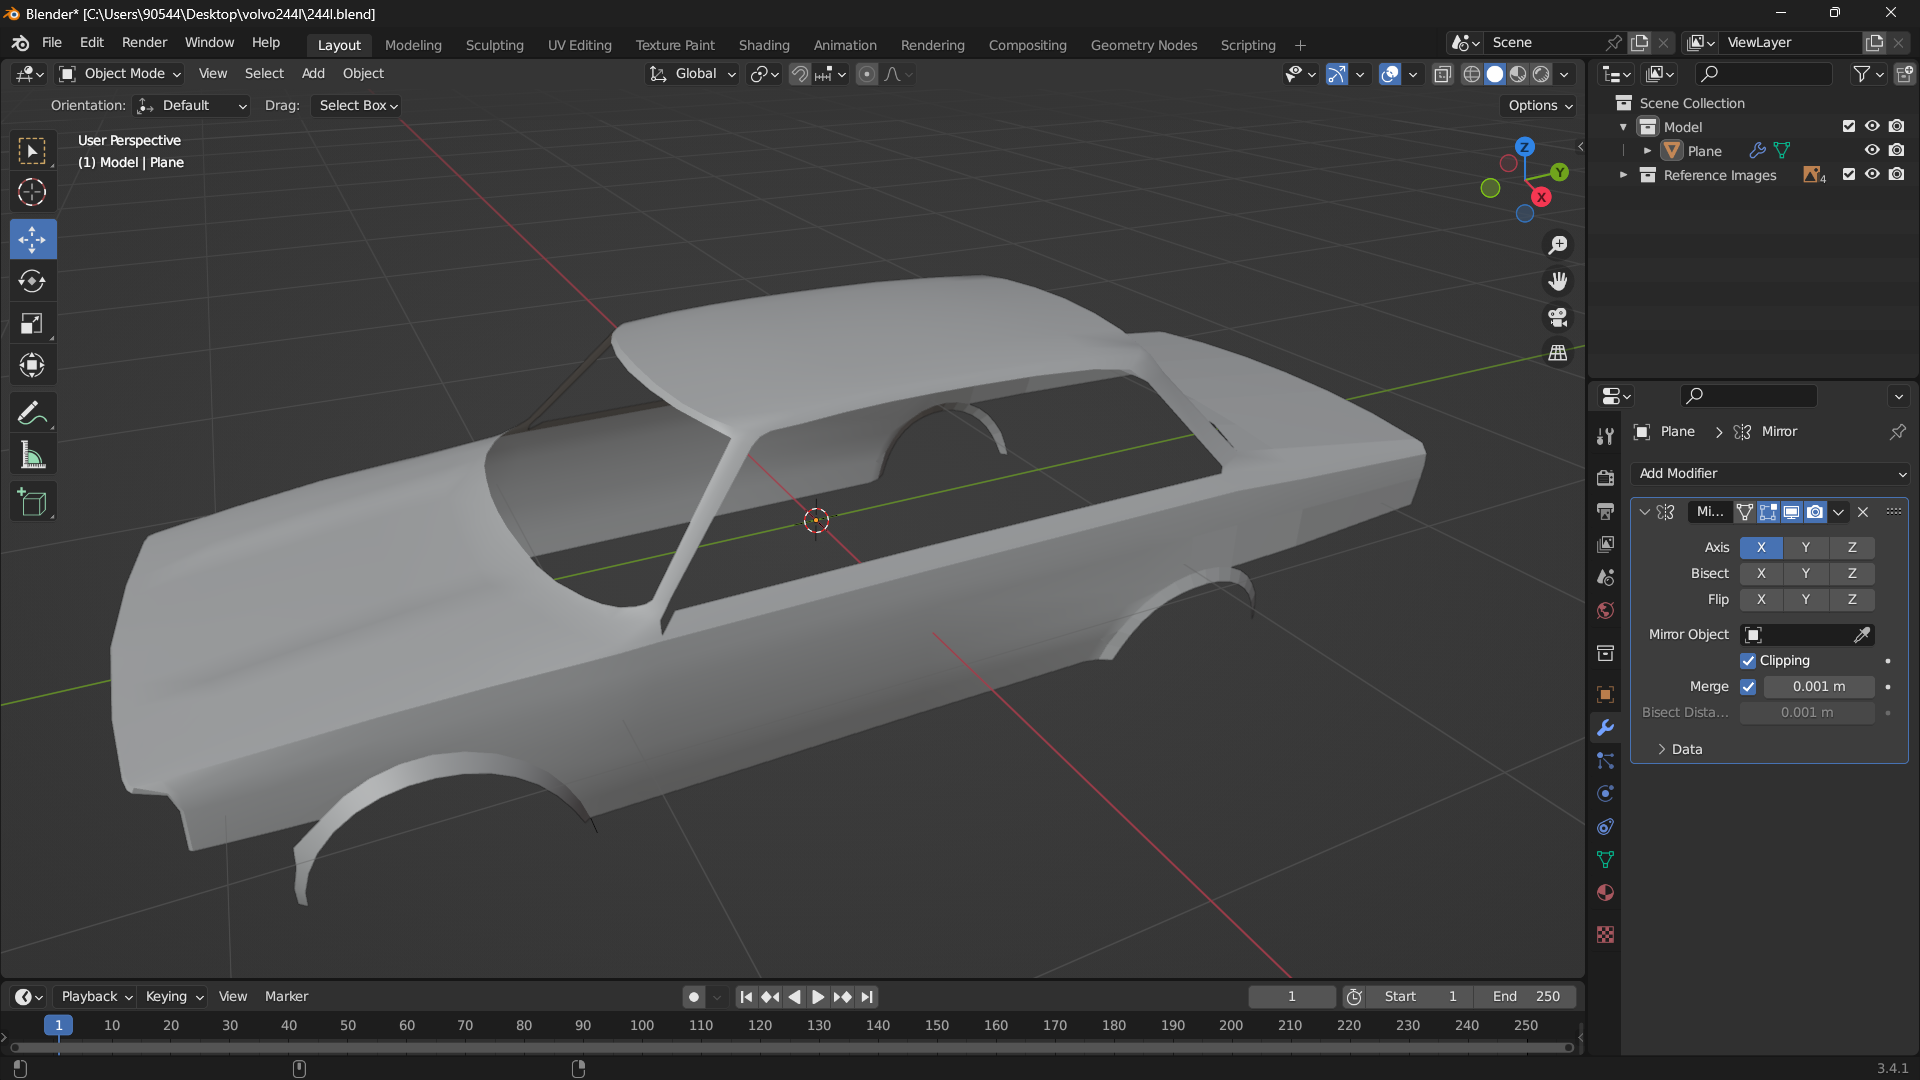Image resolution: width=1920 pixels, height=1080 pixels.
Task: Click the Options button in viewport header
Action: (x=1540, y=106)
